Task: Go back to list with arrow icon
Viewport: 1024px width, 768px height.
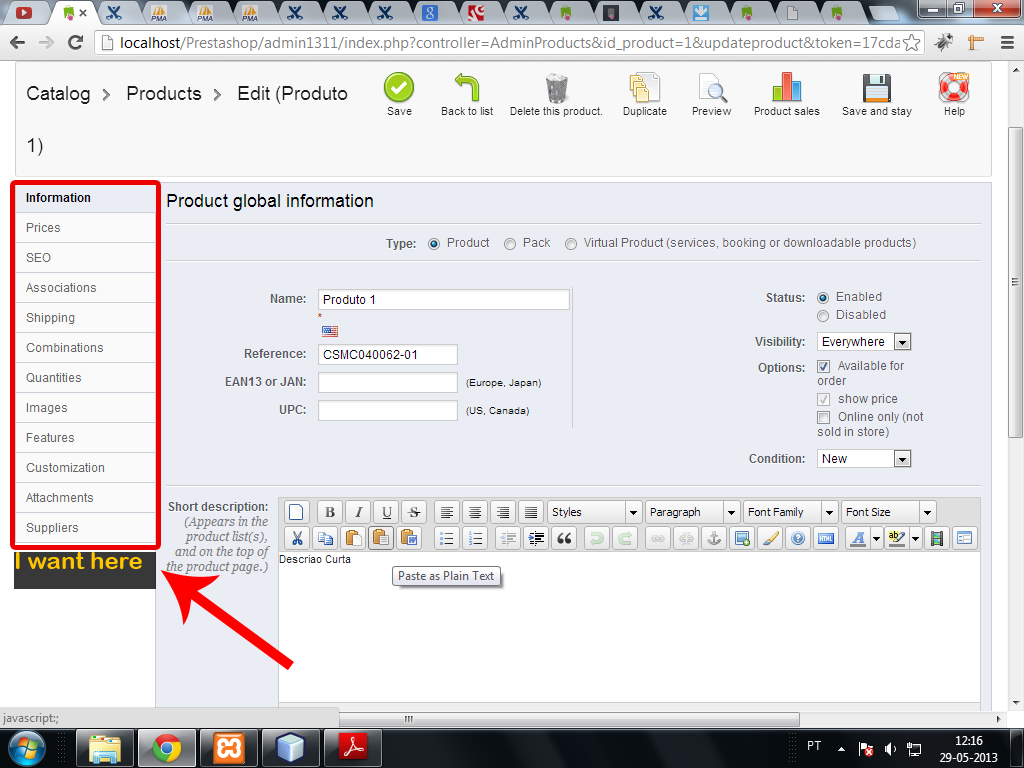Action: [467, 87]
